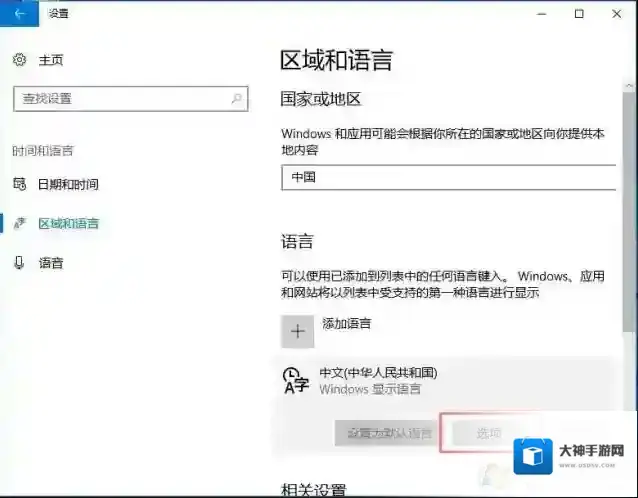Select 区域和语言 in the sidebar
Screen dimensions: 638x498
coord(69,223)
